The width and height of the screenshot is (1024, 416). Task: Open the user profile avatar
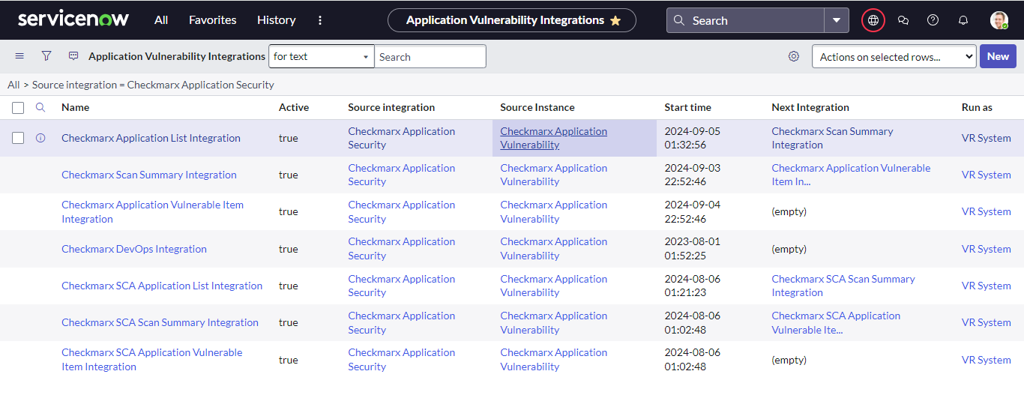coord(999,20)
